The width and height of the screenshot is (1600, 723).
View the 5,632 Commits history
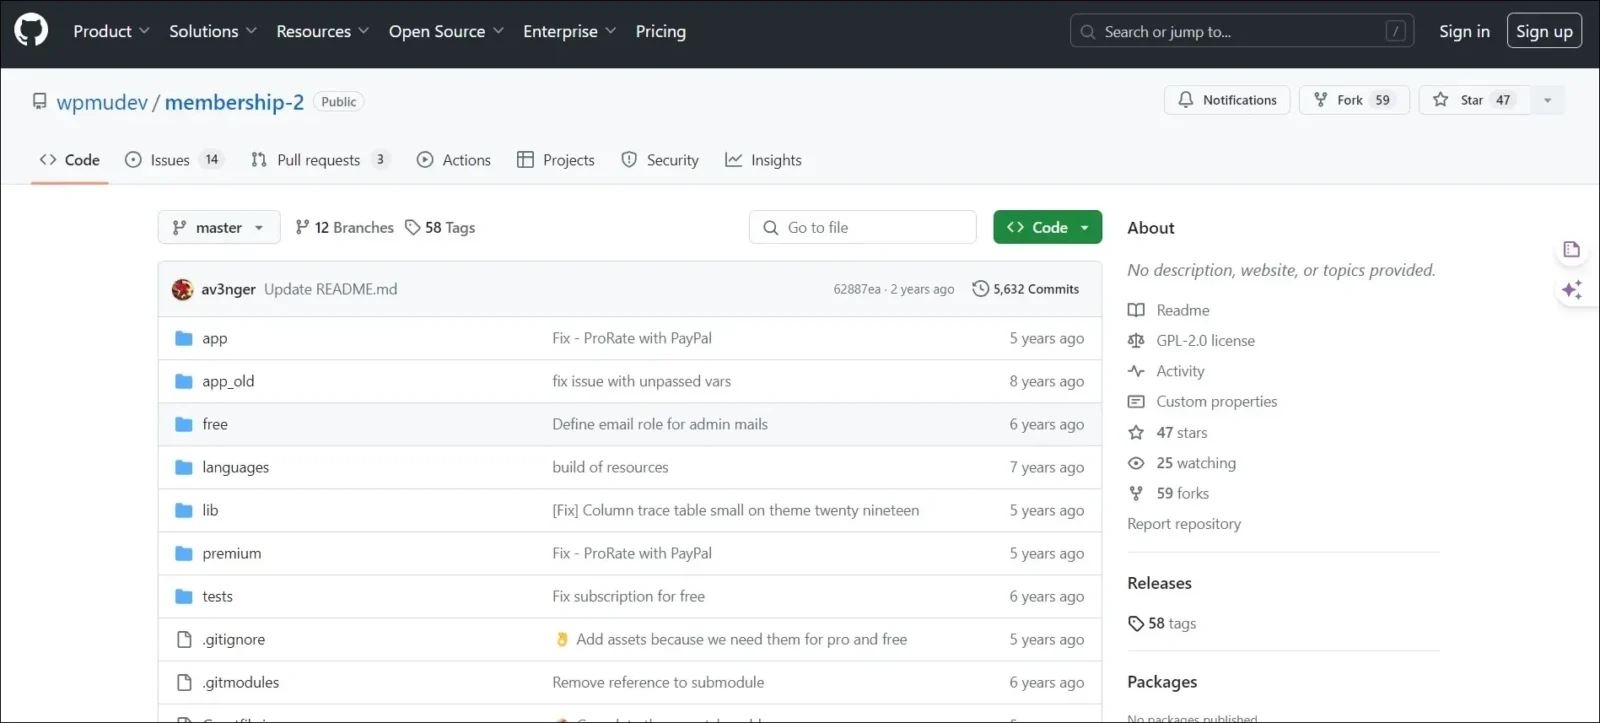tap(1026, 289)
